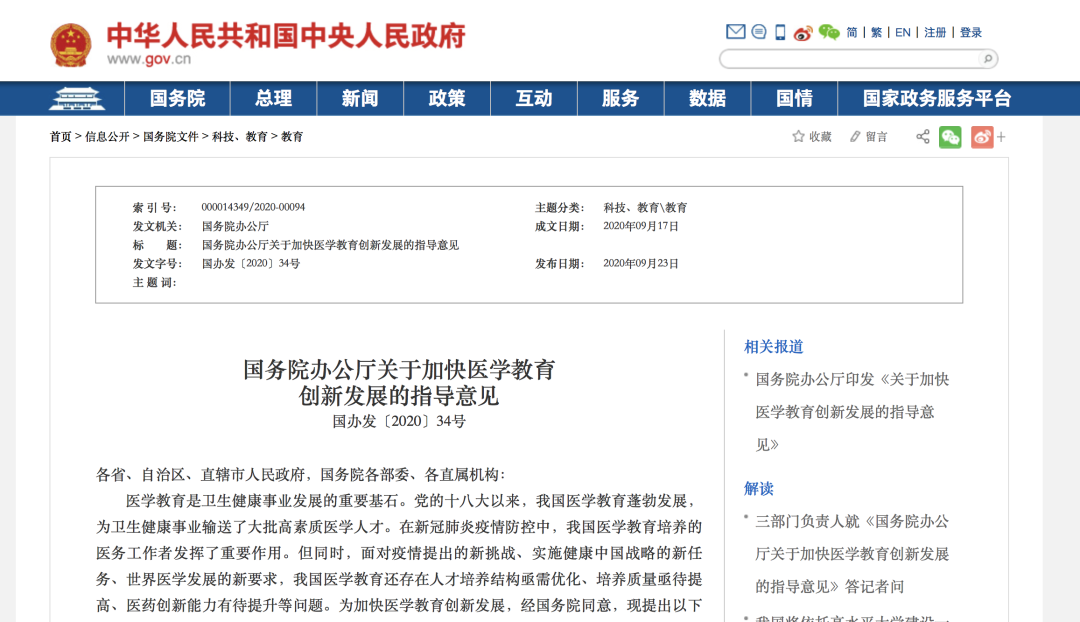Open related report 国务院办公厅印发 link

(852, 412)
